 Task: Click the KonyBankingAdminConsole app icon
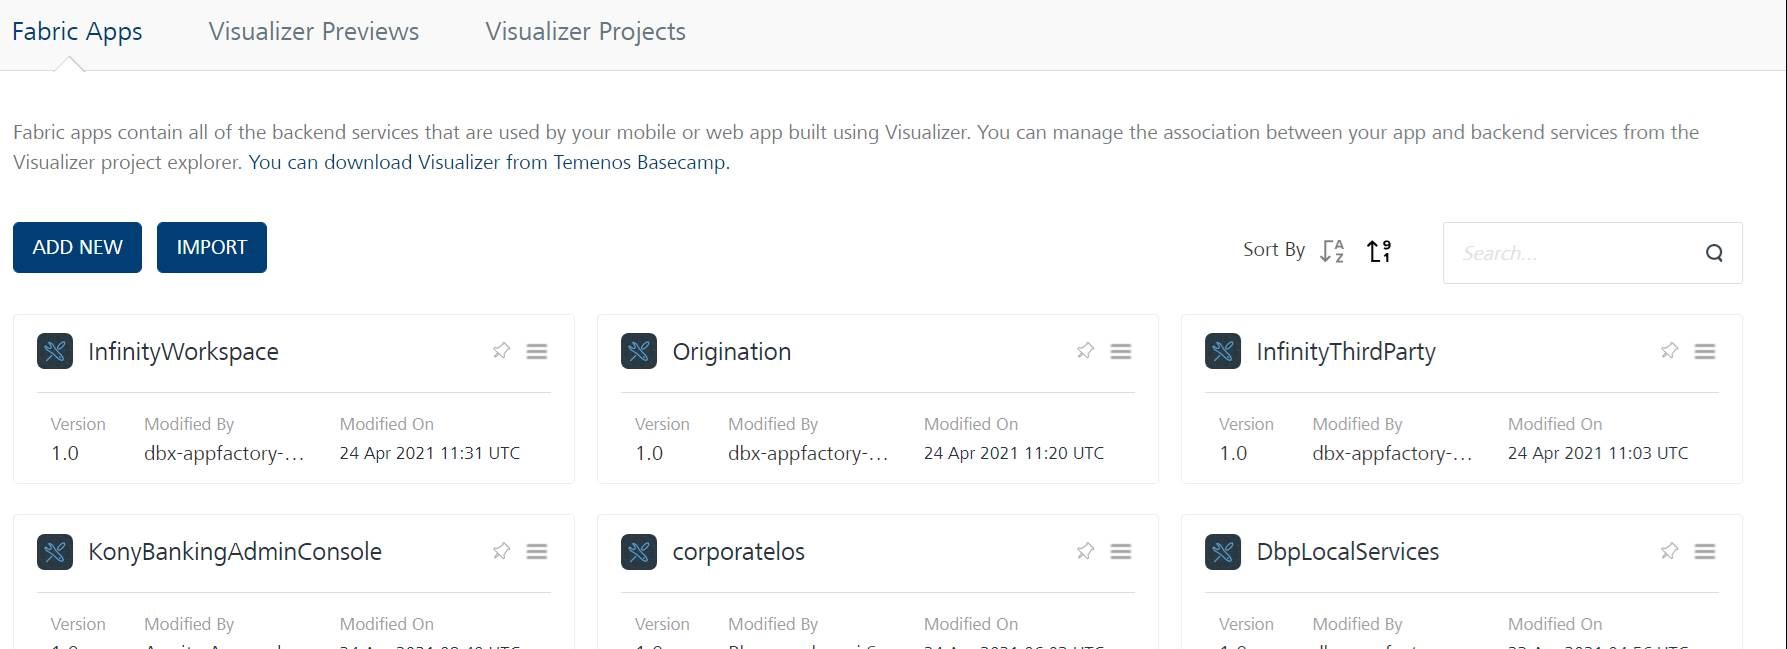[55, 551]
